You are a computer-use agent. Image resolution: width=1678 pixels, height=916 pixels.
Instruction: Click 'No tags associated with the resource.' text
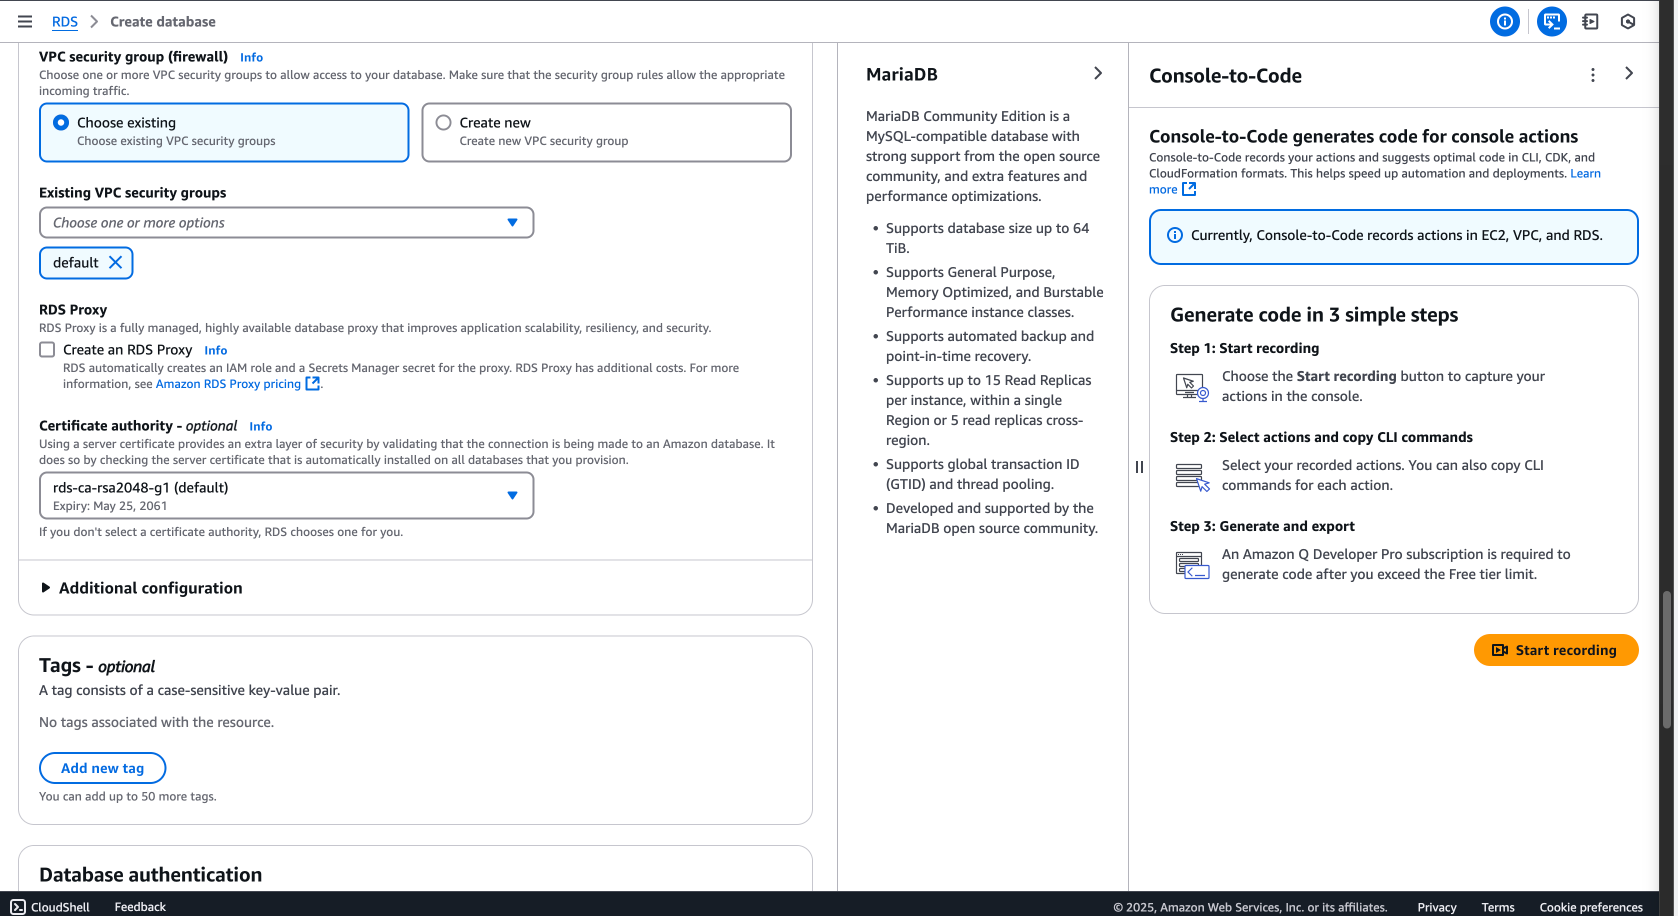click(x=157, y=722)
